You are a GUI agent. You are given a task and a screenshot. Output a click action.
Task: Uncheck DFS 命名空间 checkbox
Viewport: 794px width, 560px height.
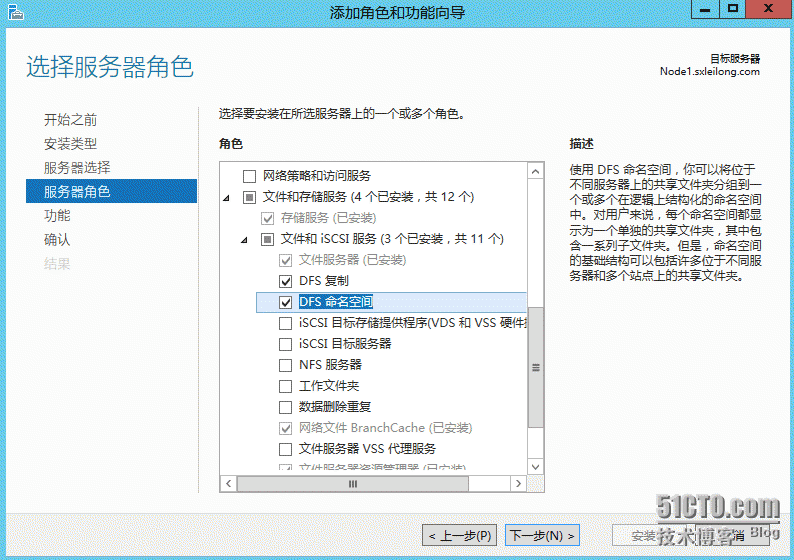click(x=286, y=302)
